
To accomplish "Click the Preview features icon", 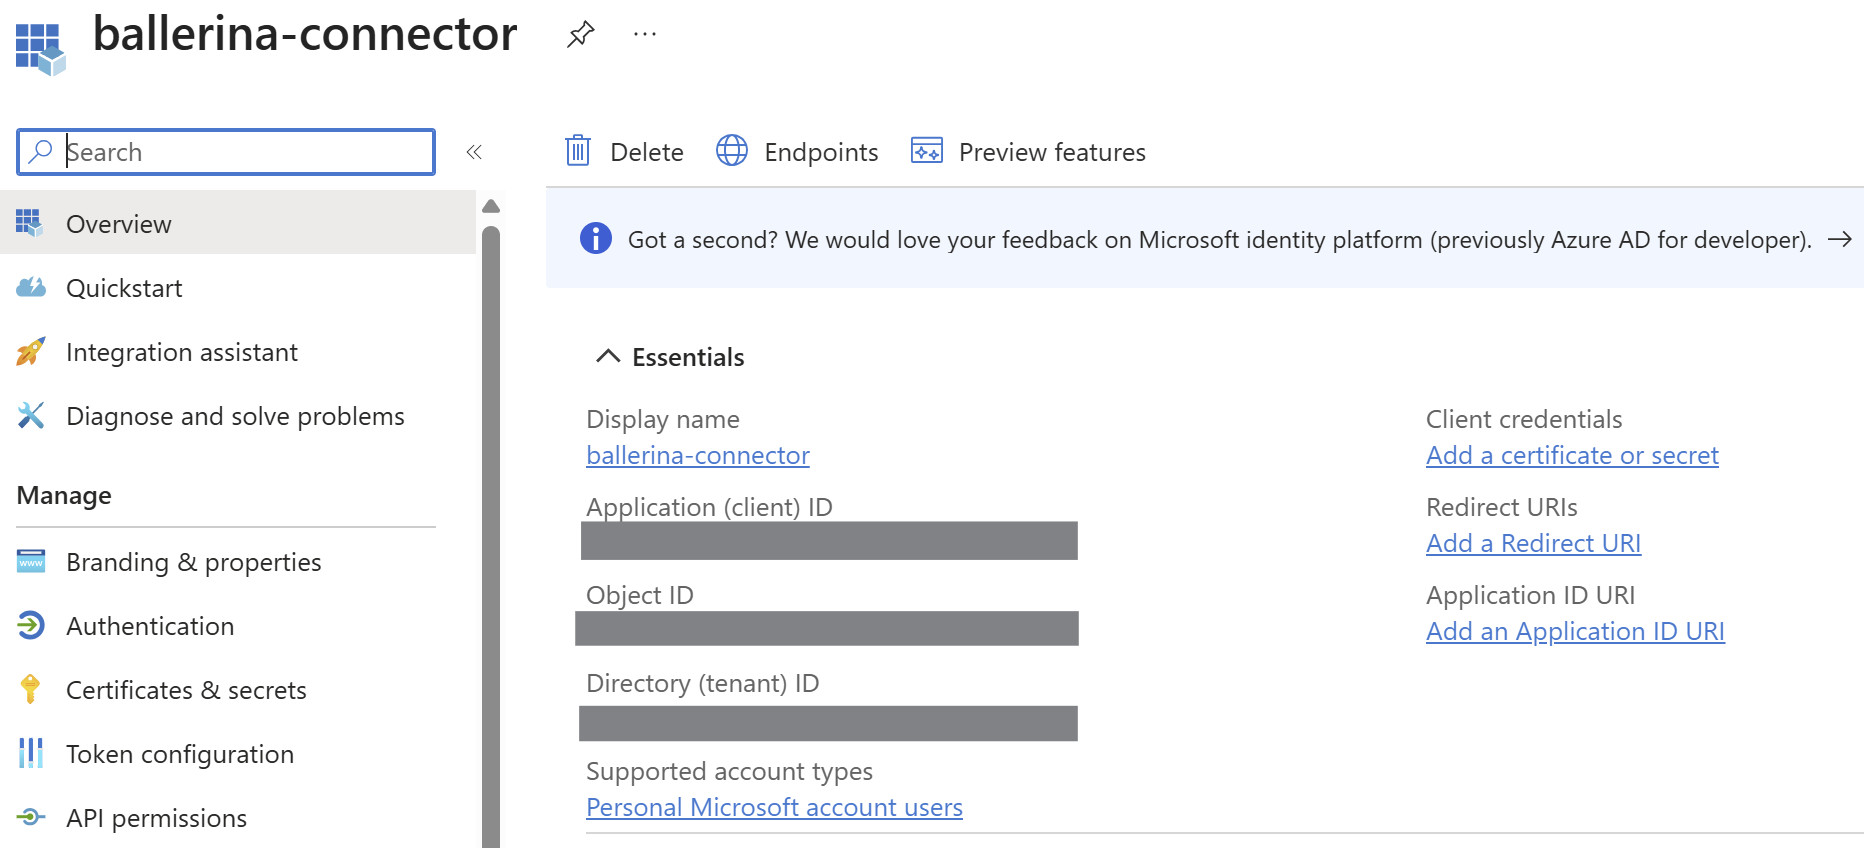I will tap(927, 151).
